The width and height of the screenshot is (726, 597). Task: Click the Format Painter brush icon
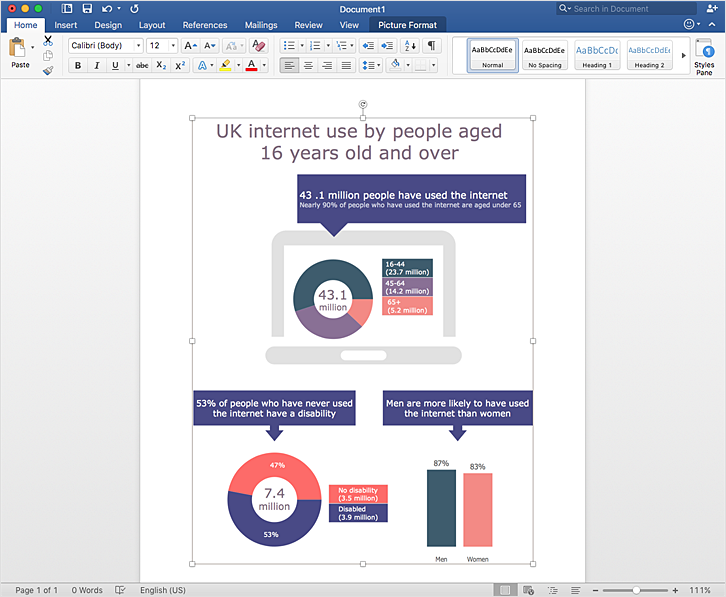48,70
